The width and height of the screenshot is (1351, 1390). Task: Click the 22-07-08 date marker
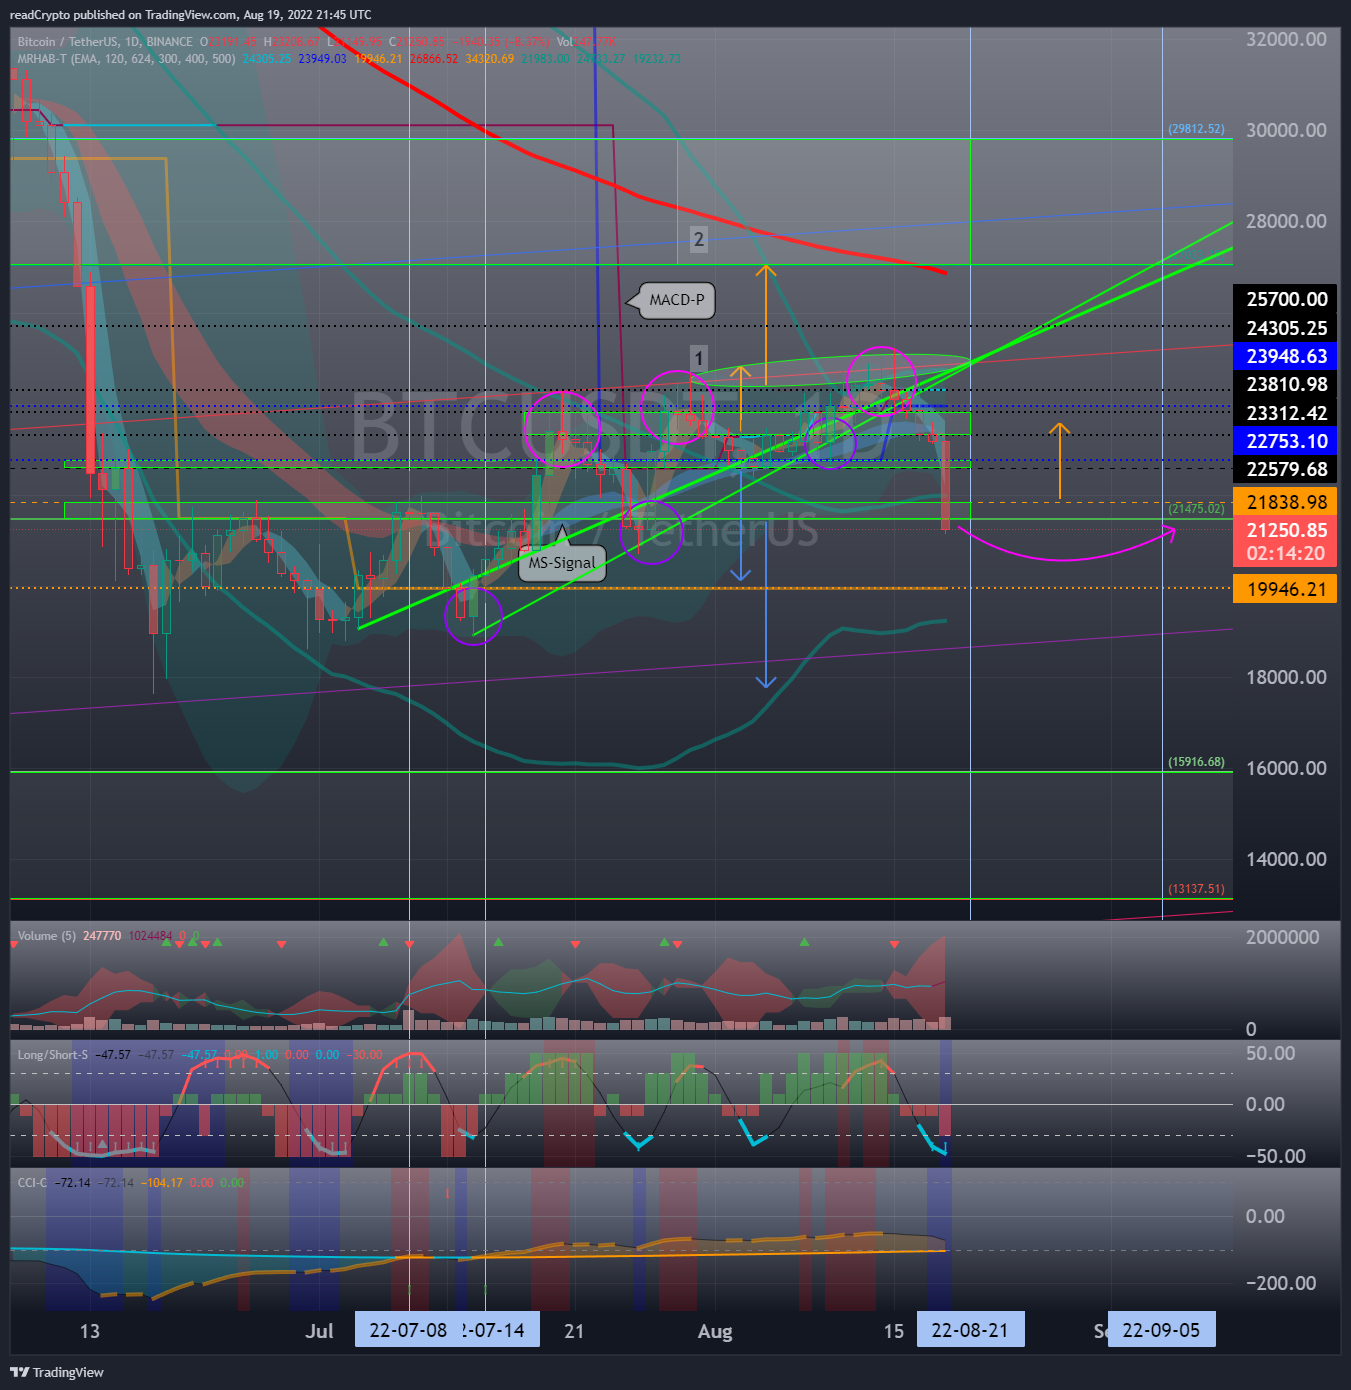tap(408, 1330)
